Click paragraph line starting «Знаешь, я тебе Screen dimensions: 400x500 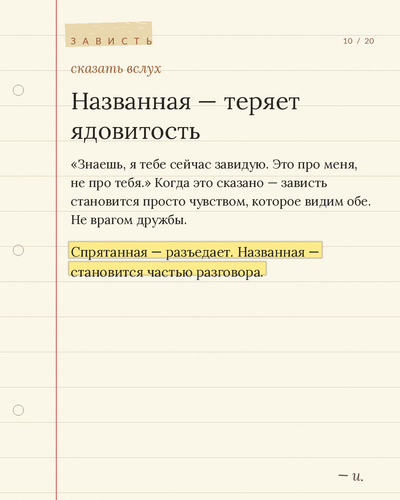click(x=214, y=164)
